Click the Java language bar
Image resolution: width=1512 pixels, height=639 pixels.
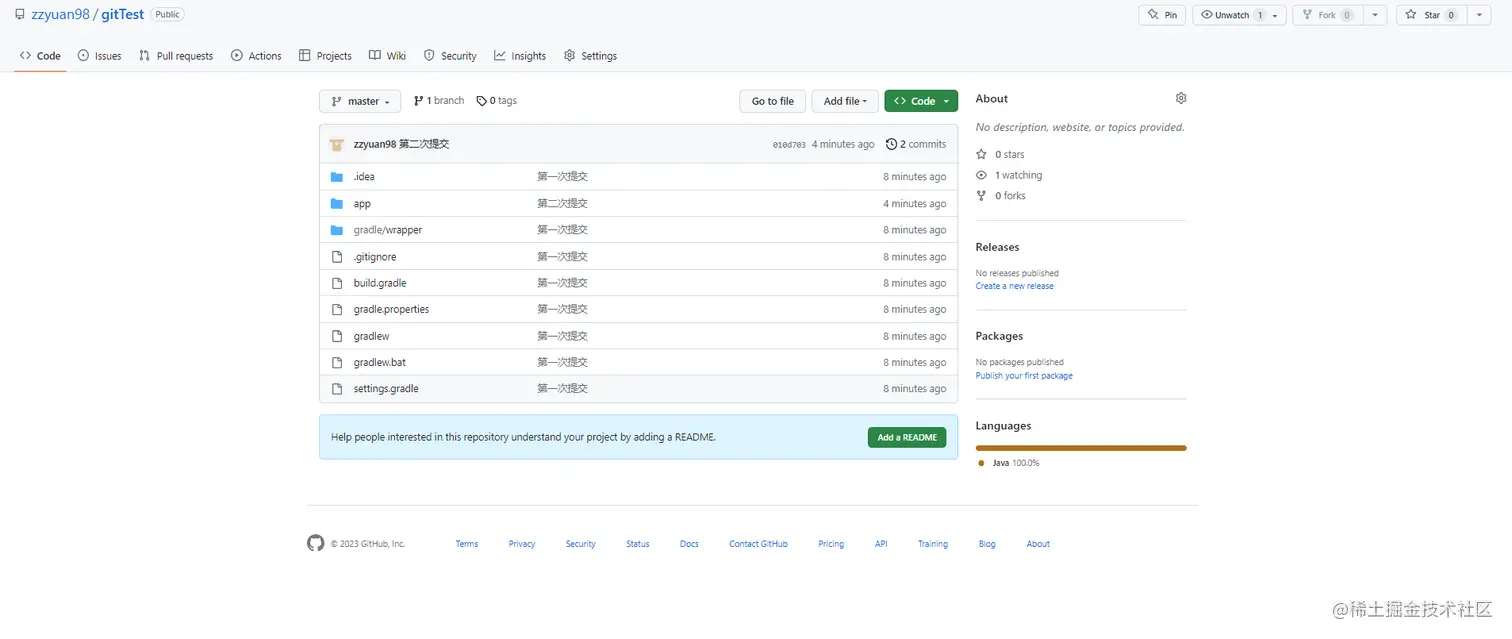(x=1081, y=448)
